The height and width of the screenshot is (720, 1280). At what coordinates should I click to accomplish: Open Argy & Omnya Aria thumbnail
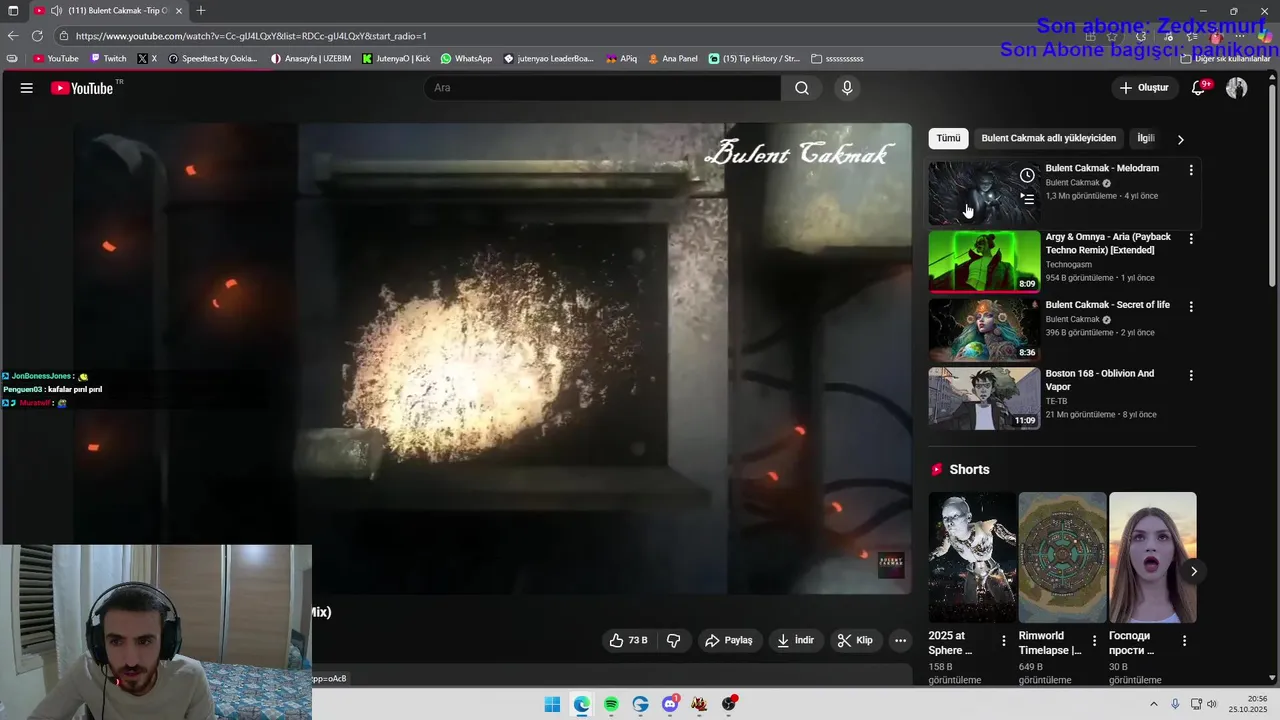(x=984, y=261)
